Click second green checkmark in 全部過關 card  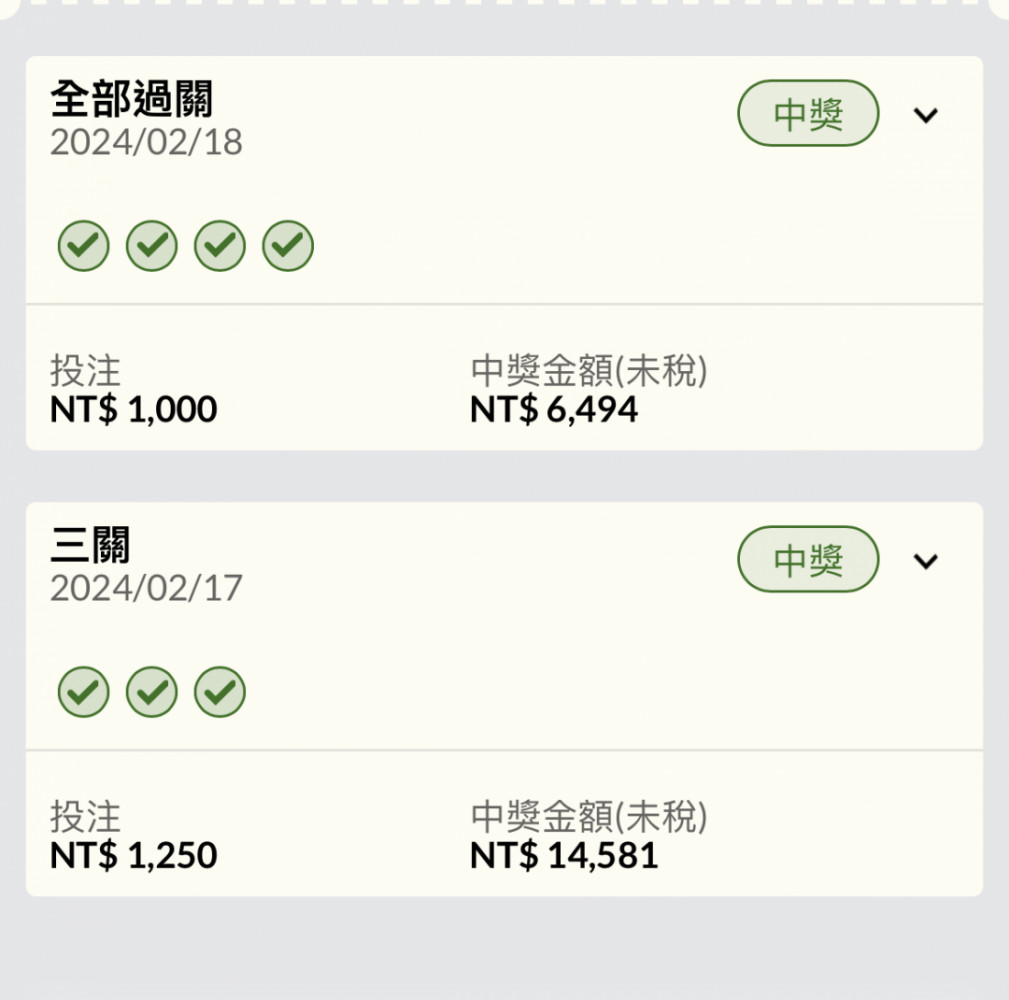tap(152, 246)
